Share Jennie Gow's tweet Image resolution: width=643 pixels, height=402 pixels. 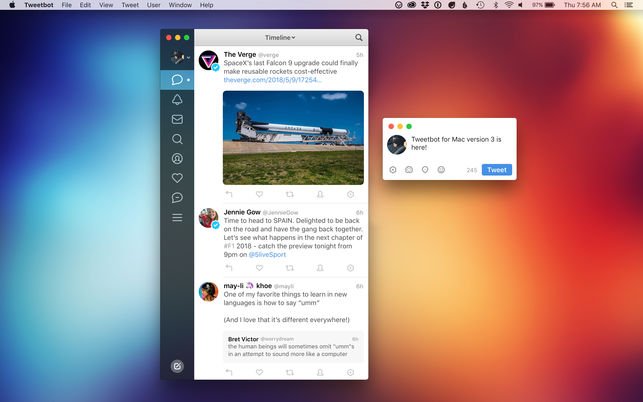point(320,268)
